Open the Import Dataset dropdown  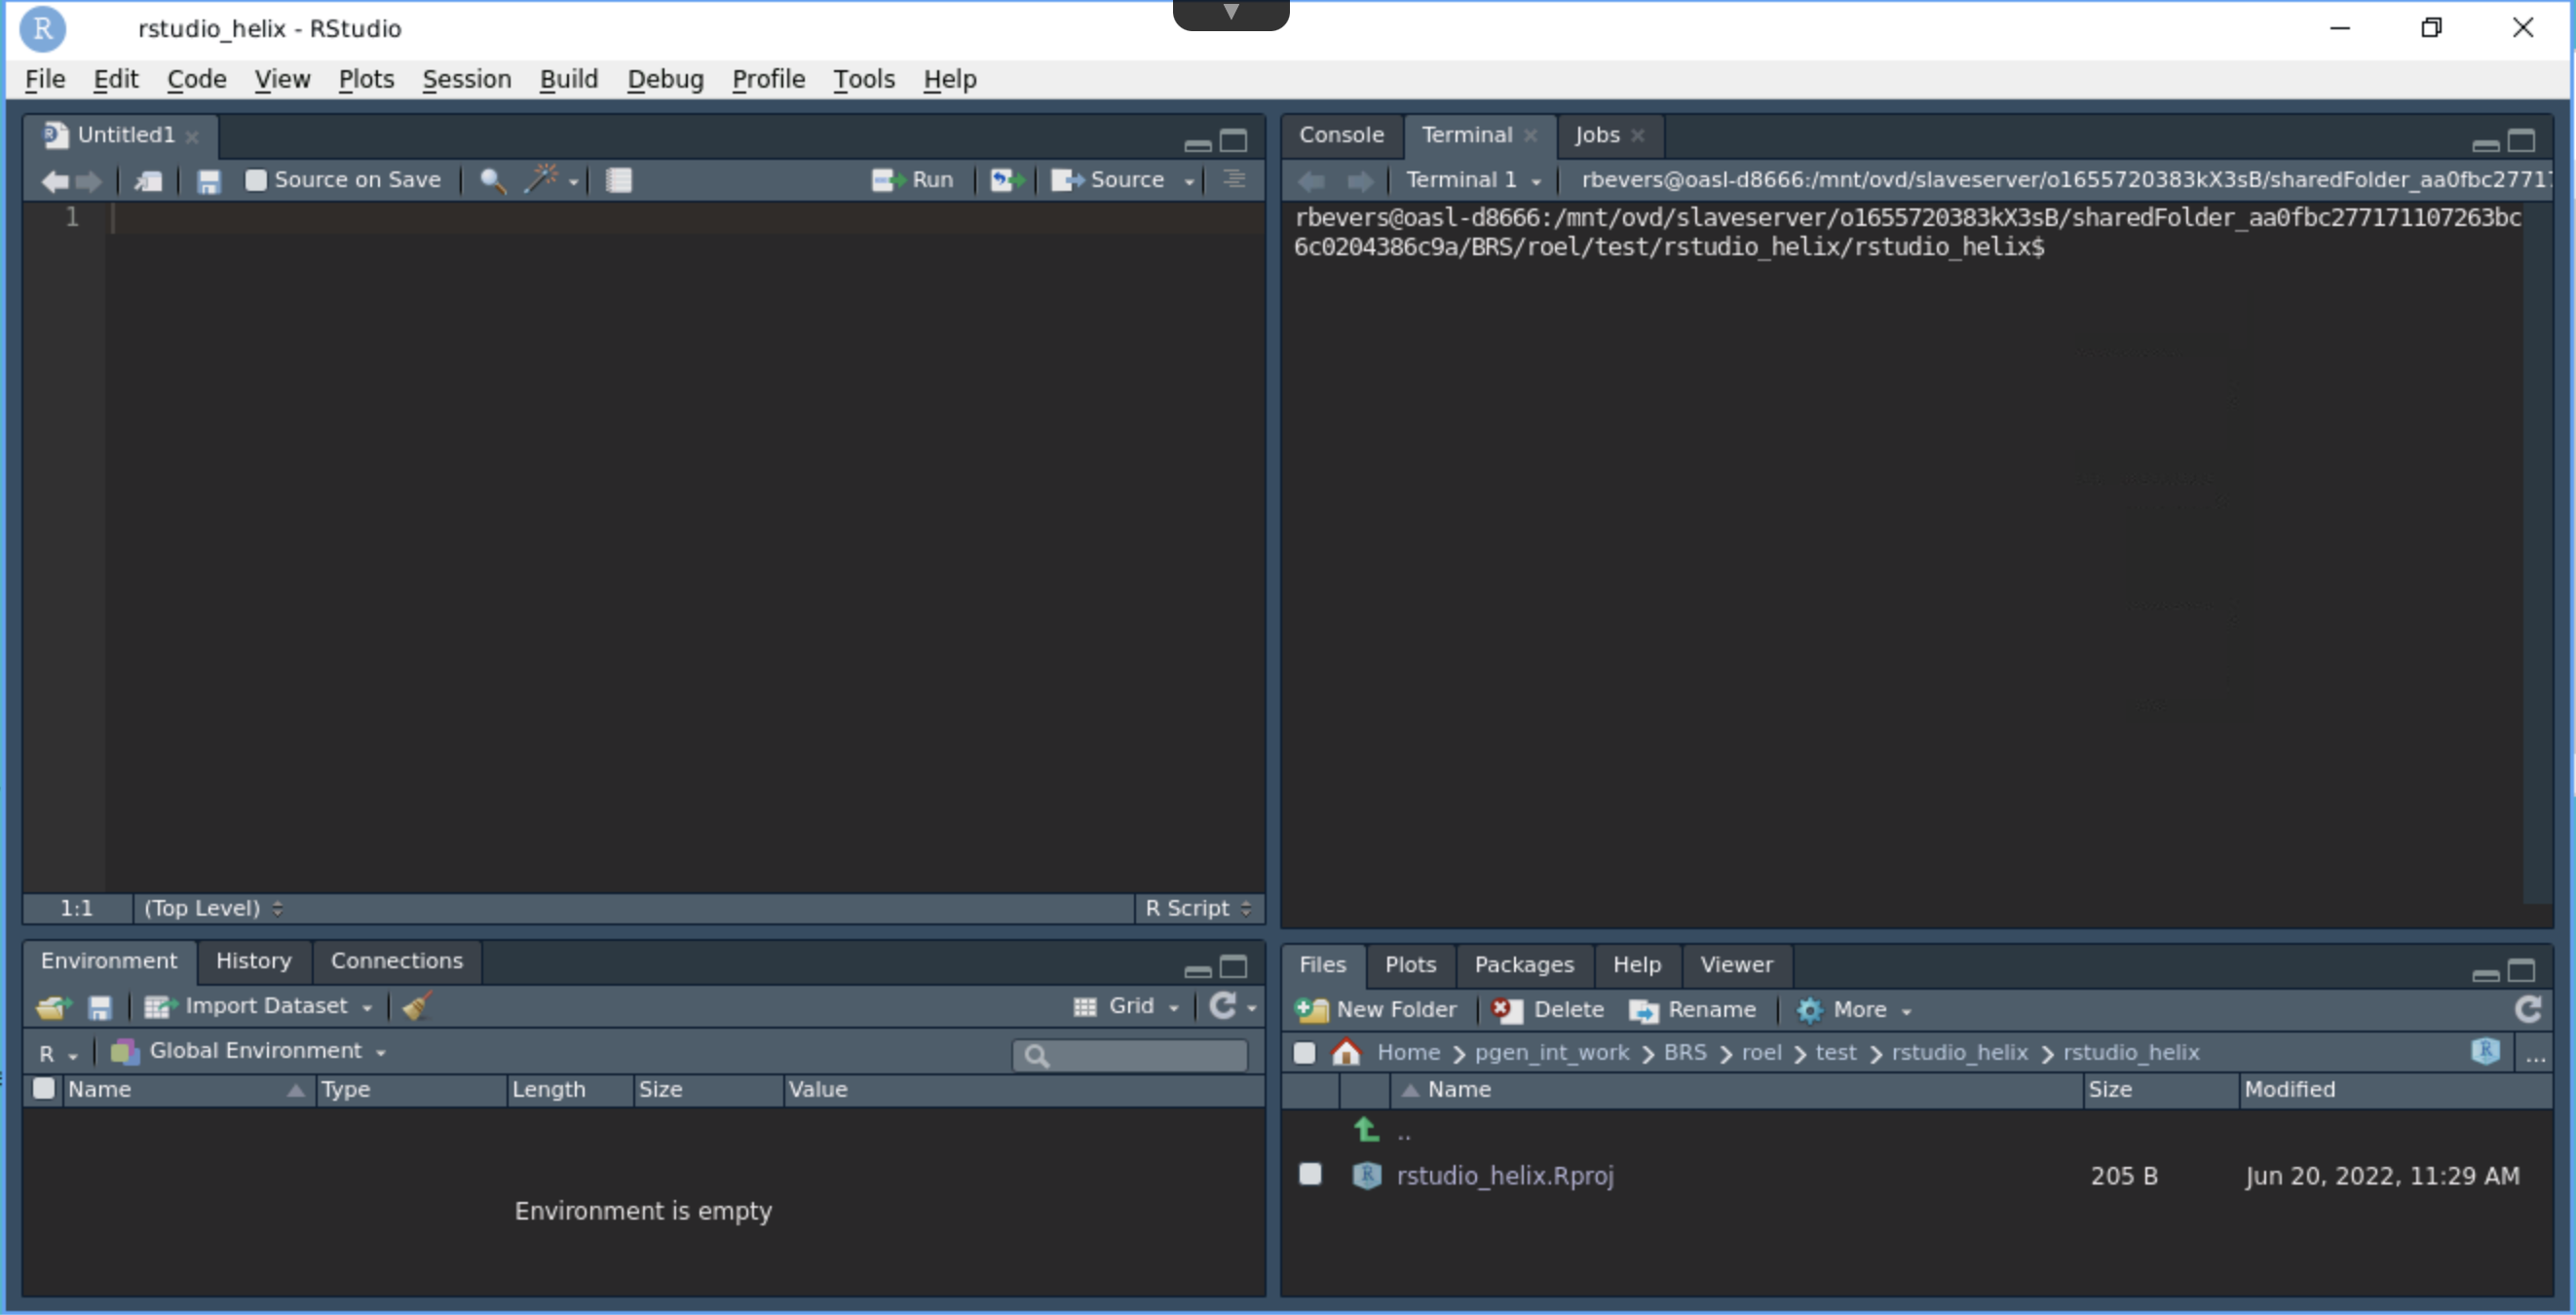tap(260, 1006)
